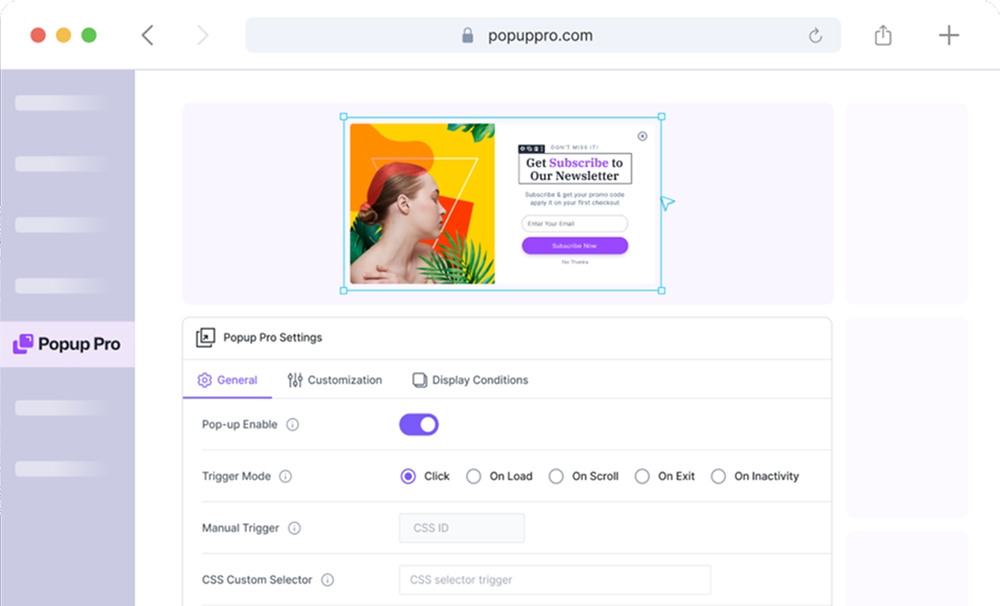Disable the Pop-up Enable toggle
Image resolution: width=1000 pixels, height=606 pixels.
(419, 425)
